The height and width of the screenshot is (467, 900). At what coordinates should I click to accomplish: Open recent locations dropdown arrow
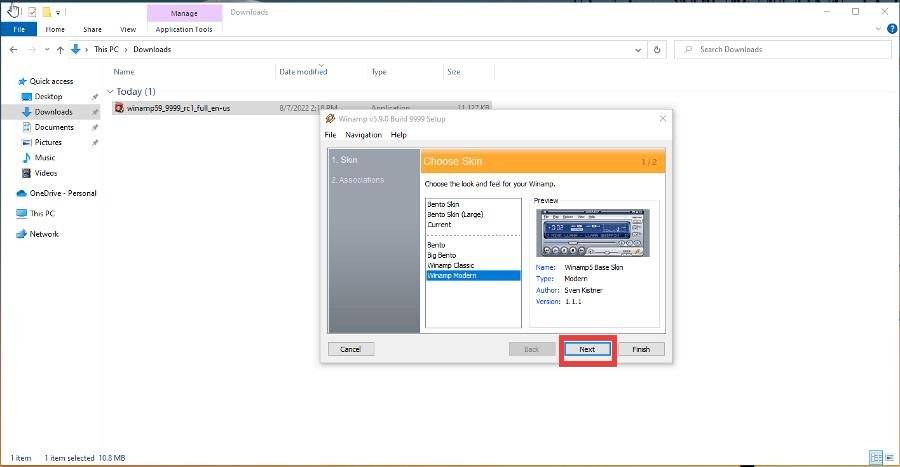[47, 50]
